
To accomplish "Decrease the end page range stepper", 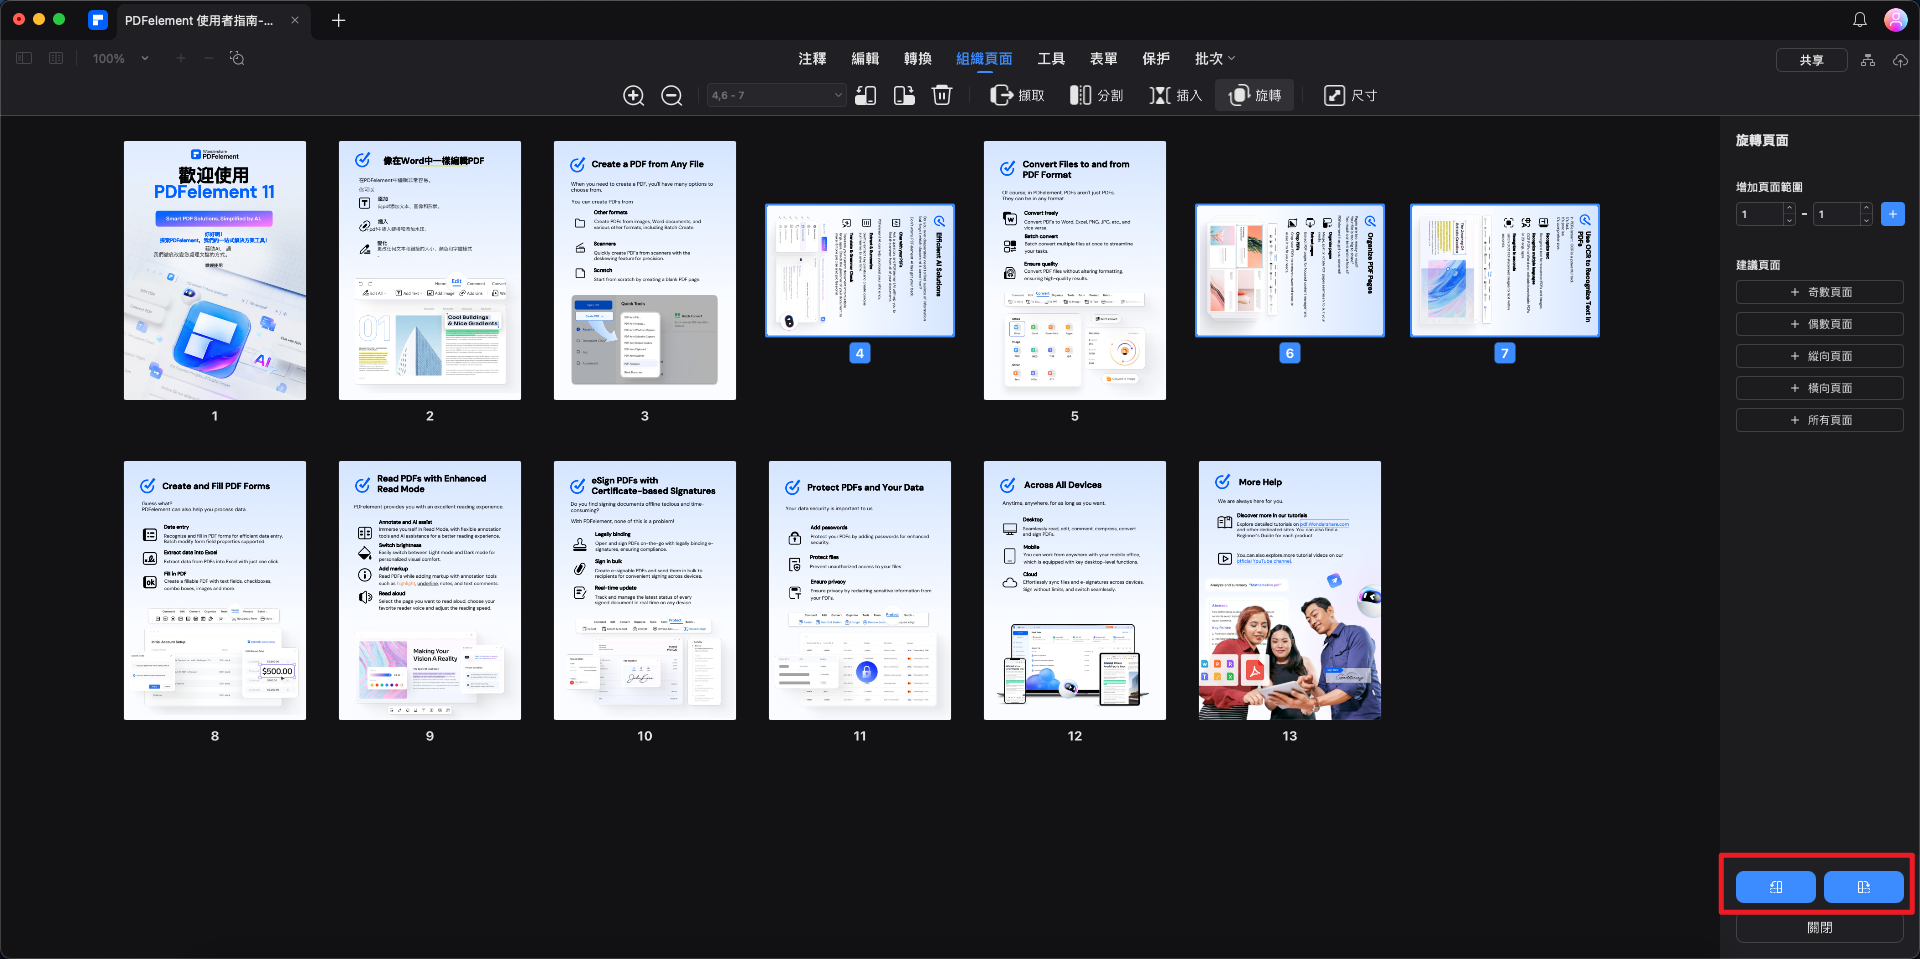I will click(1866, 220).
